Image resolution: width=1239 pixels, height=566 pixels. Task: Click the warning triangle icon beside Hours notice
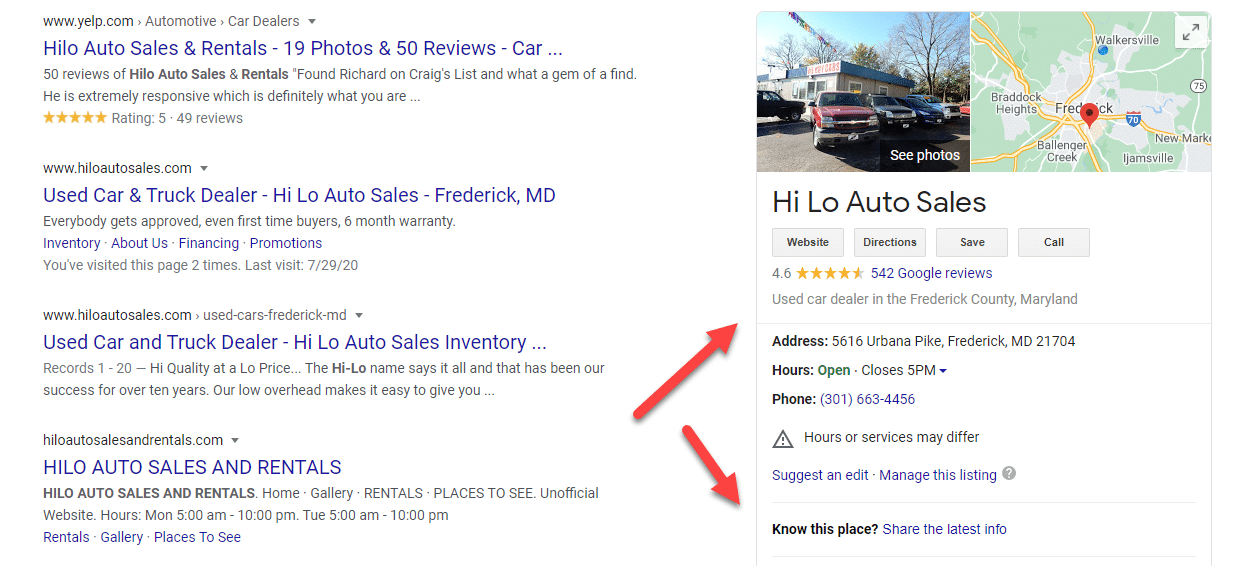[783, 438]
